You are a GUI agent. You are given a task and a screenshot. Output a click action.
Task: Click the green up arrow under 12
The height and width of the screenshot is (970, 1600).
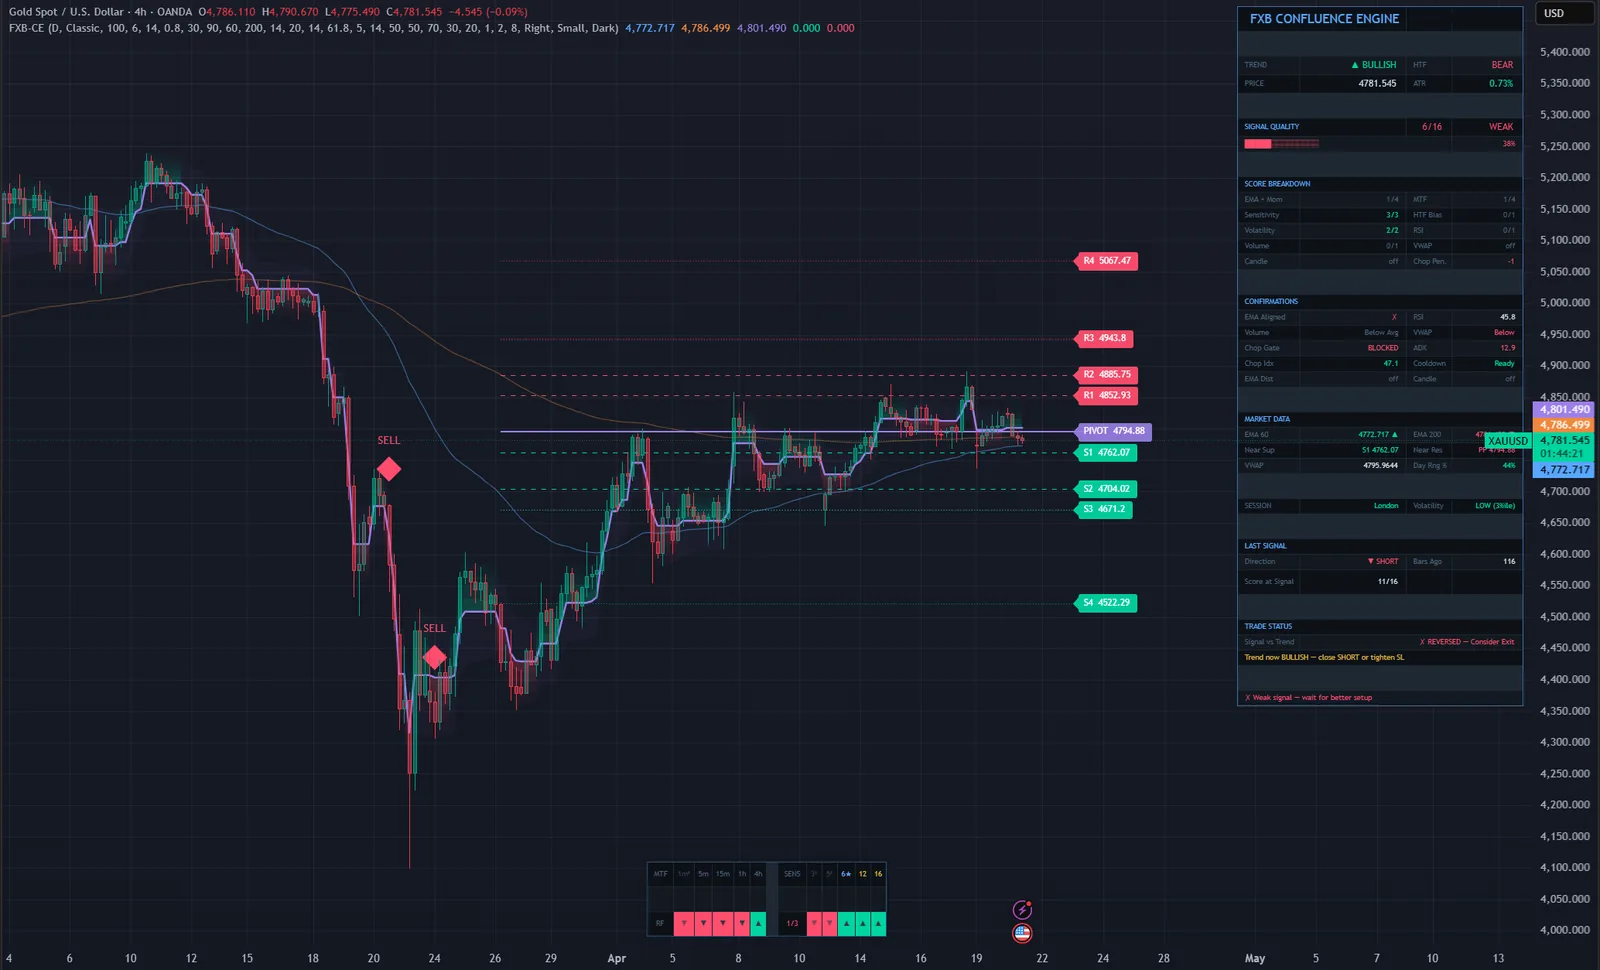(x=863, y=924)
